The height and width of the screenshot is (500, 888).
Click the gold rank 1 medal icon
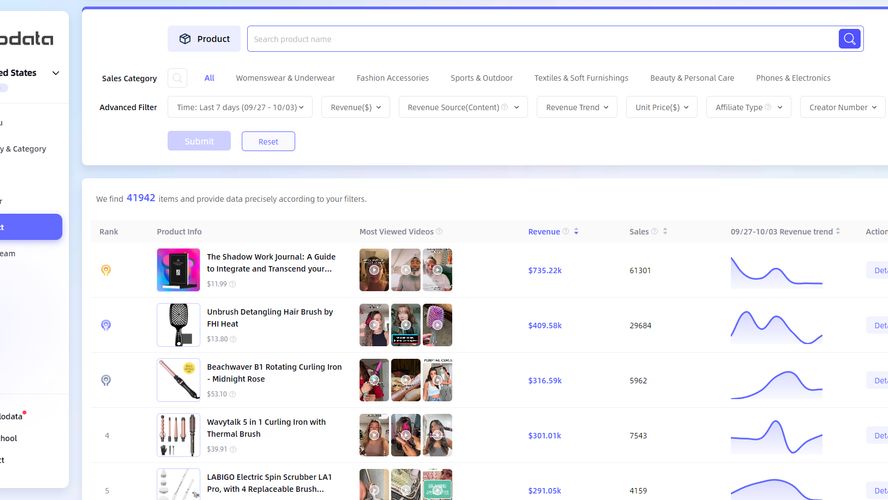pyautogui.click(x=106, y=270)
